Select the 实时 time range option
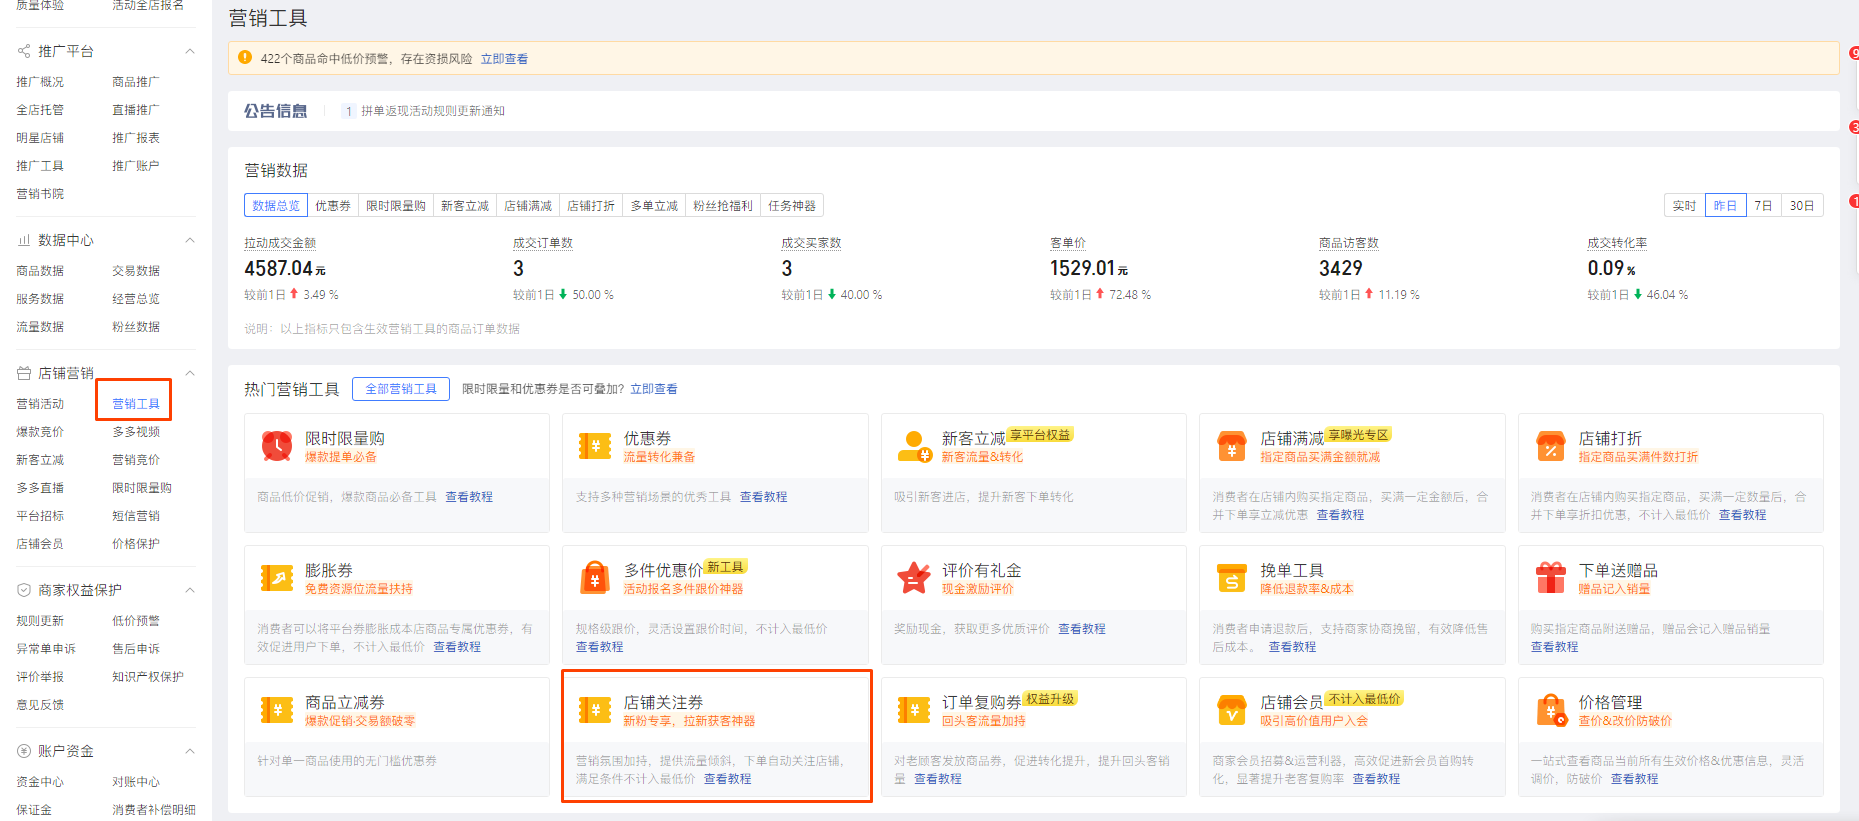This screenshot has height=821, width=1859. (1684, 206)
